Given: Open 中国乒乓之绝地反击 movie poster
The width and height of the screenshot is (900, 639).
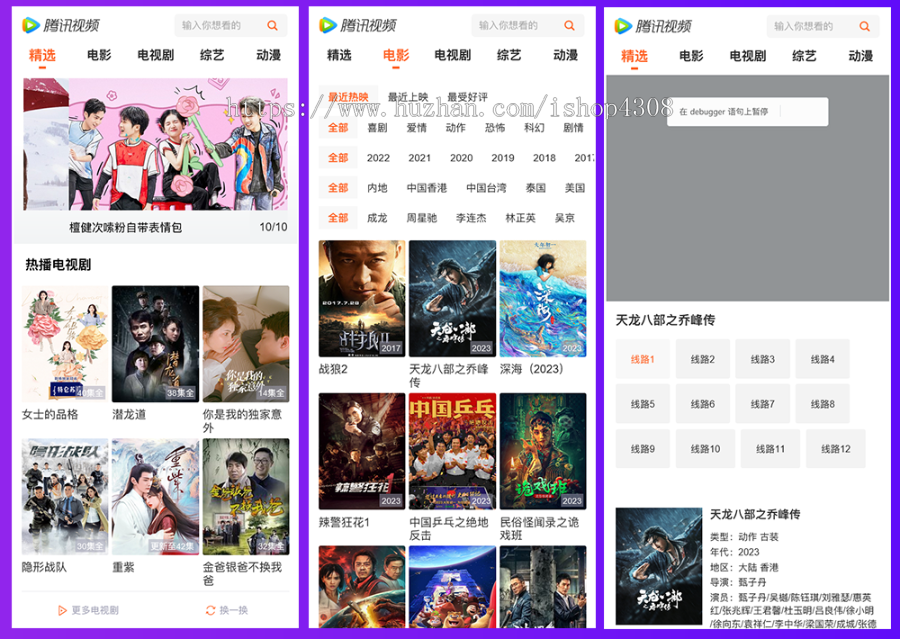Looking at the screenshot, I should pos(452,451).
